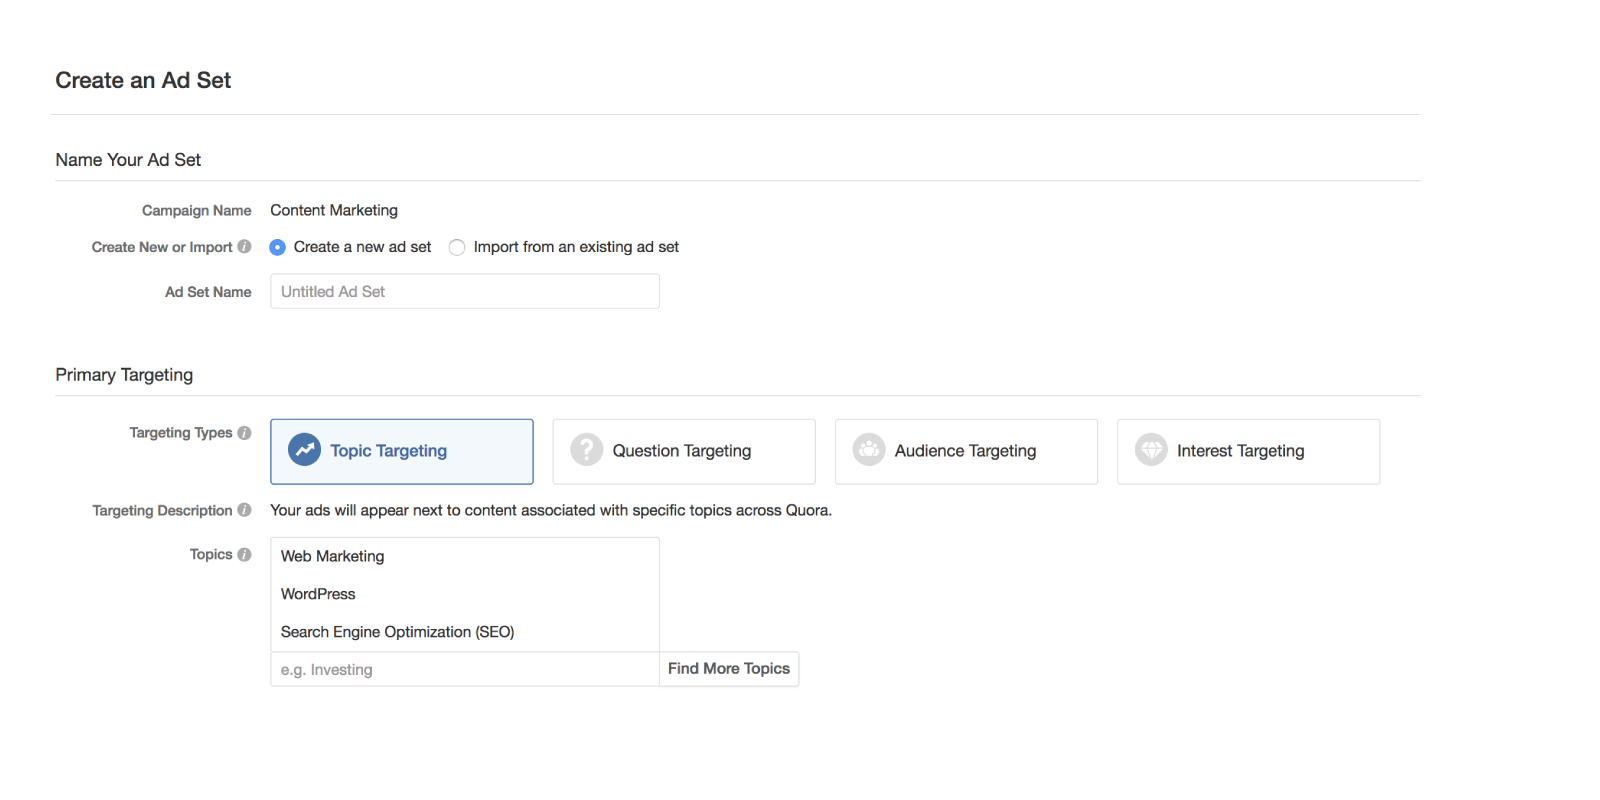Image resolution: width=1600 pixels, height=800 pixels.
Task: Choose Topic Targeting as targeting type
Action: [401, 451]
